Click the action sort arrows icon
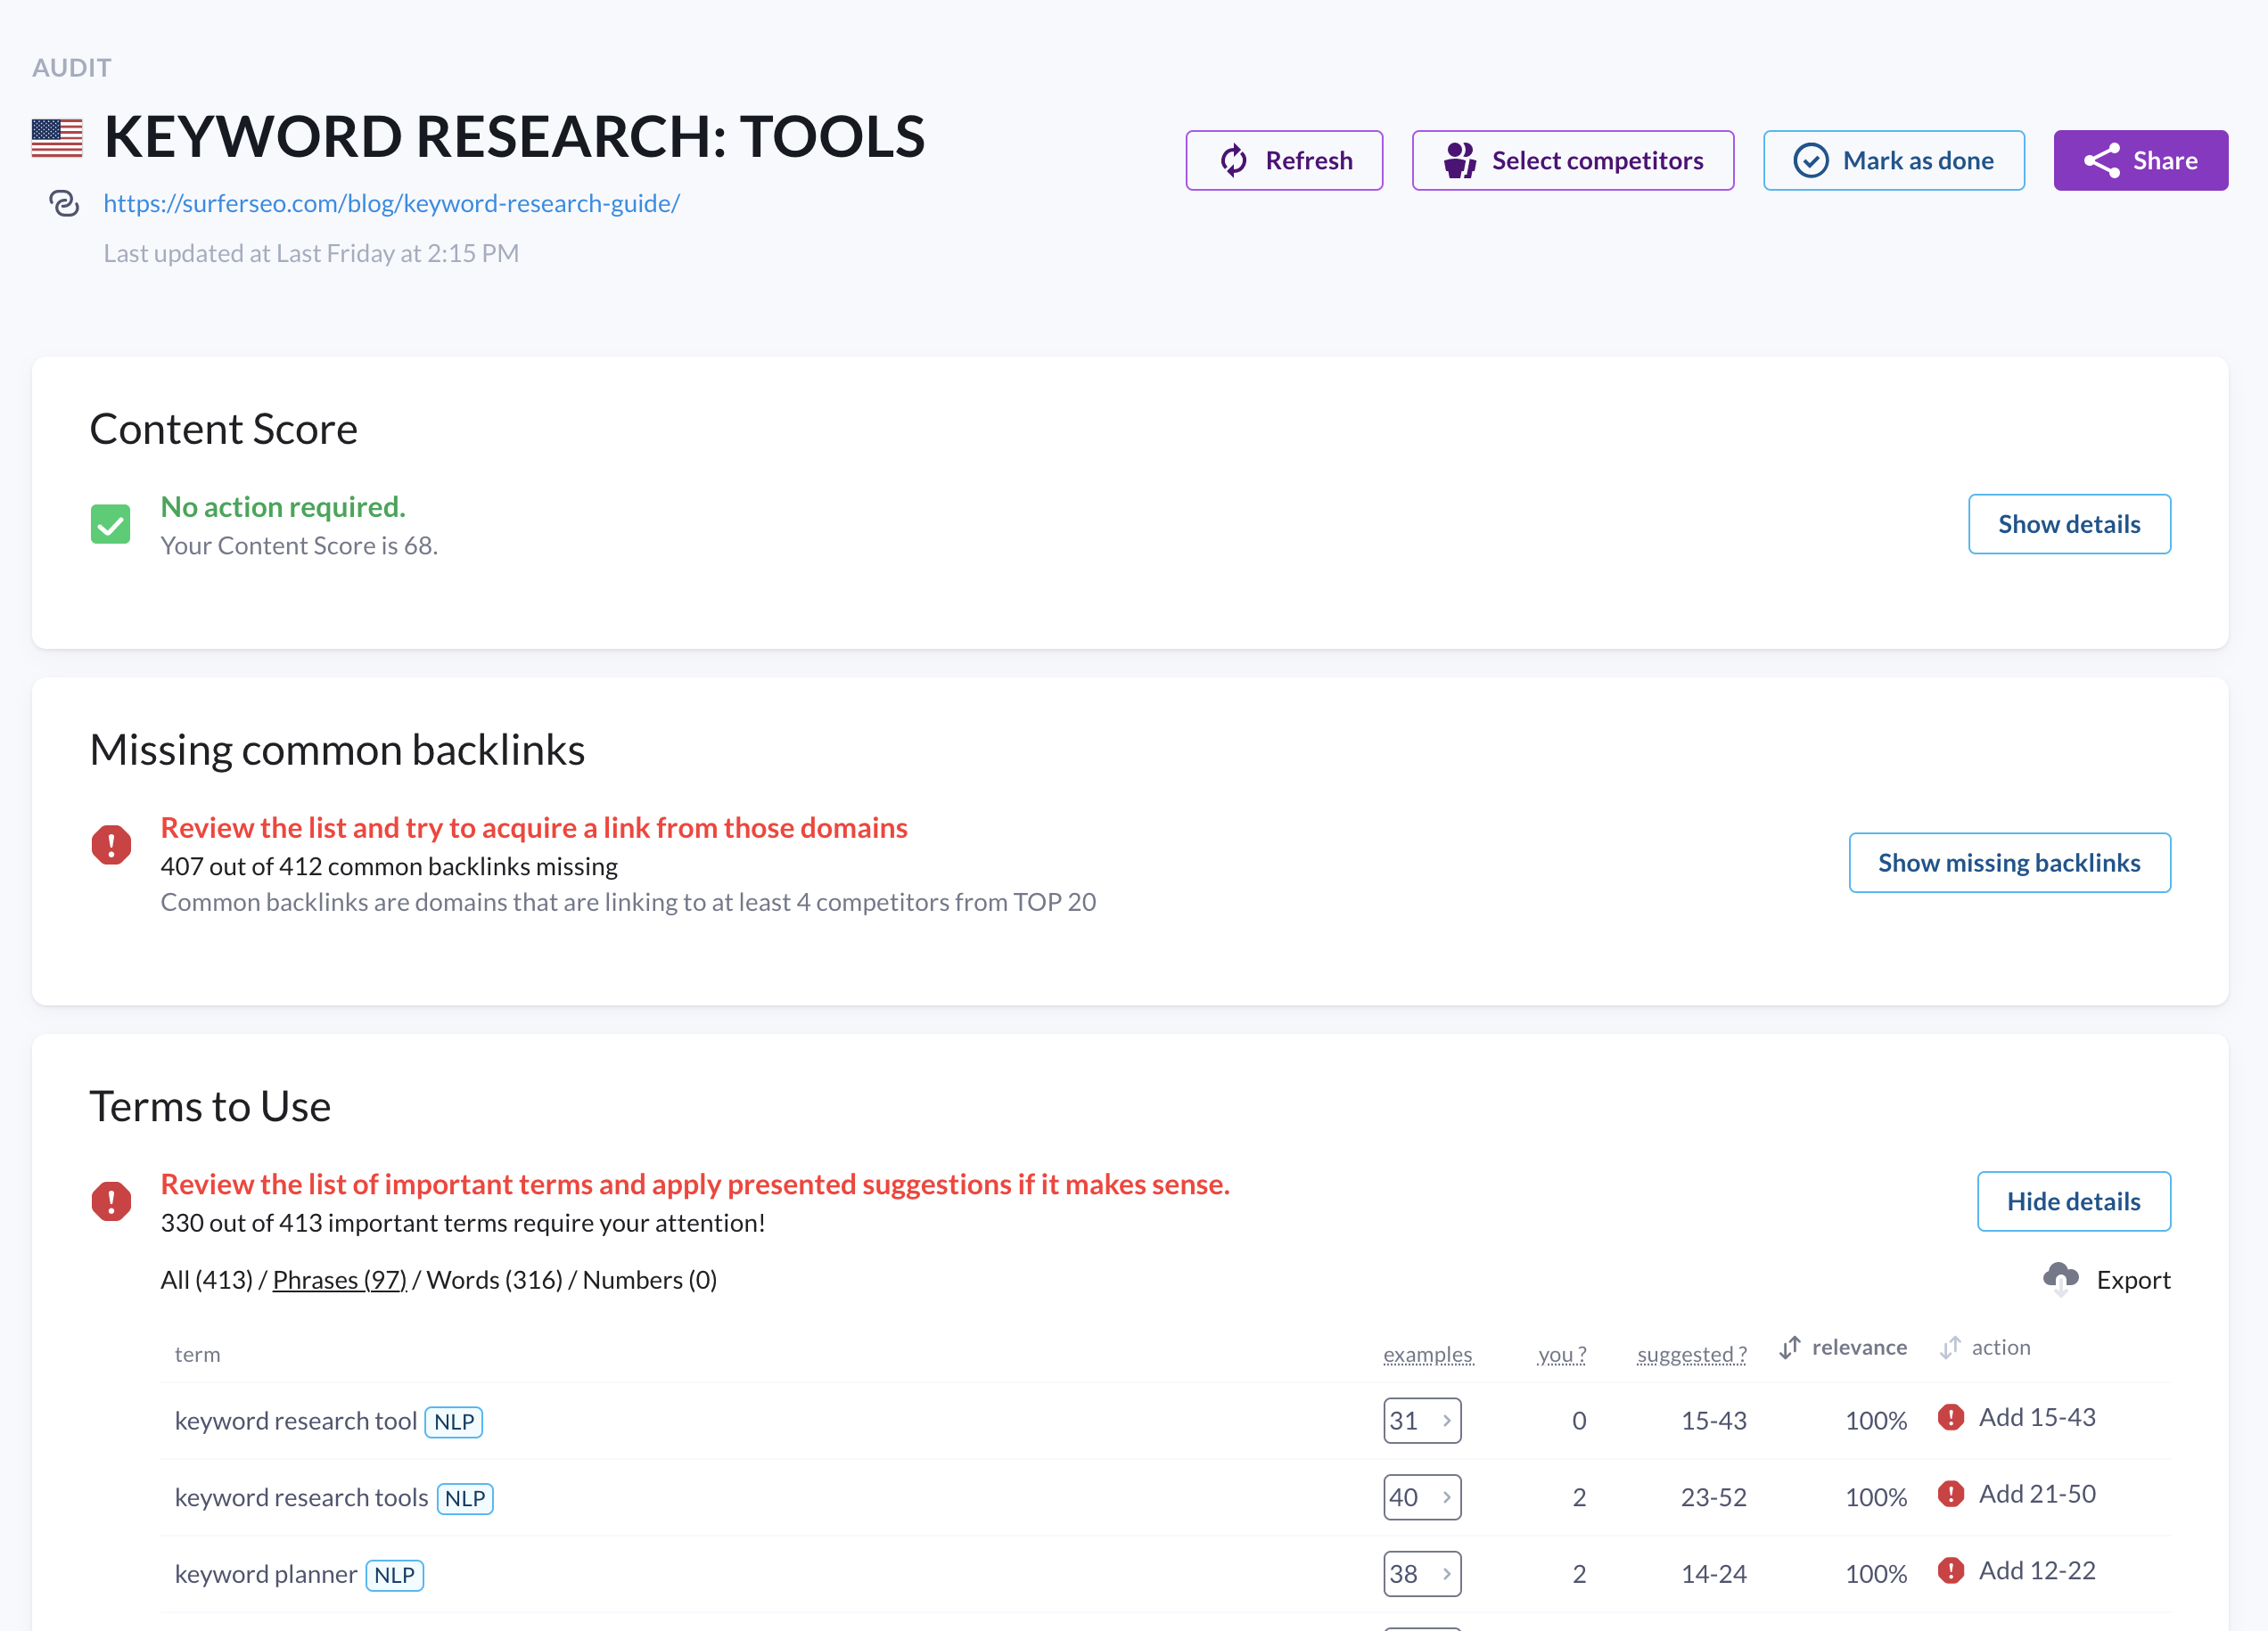2268x1631 pixels. (1950, 1348)
